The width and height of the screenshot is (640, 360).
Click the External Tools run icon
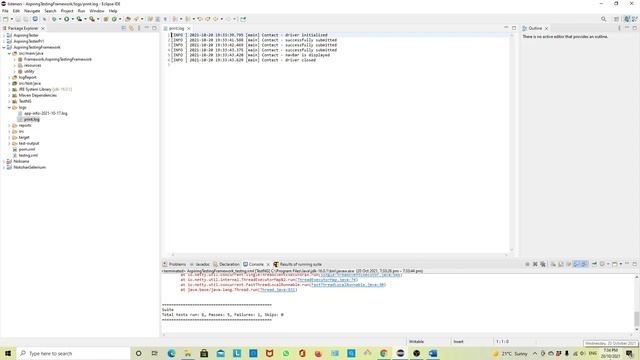92,19
